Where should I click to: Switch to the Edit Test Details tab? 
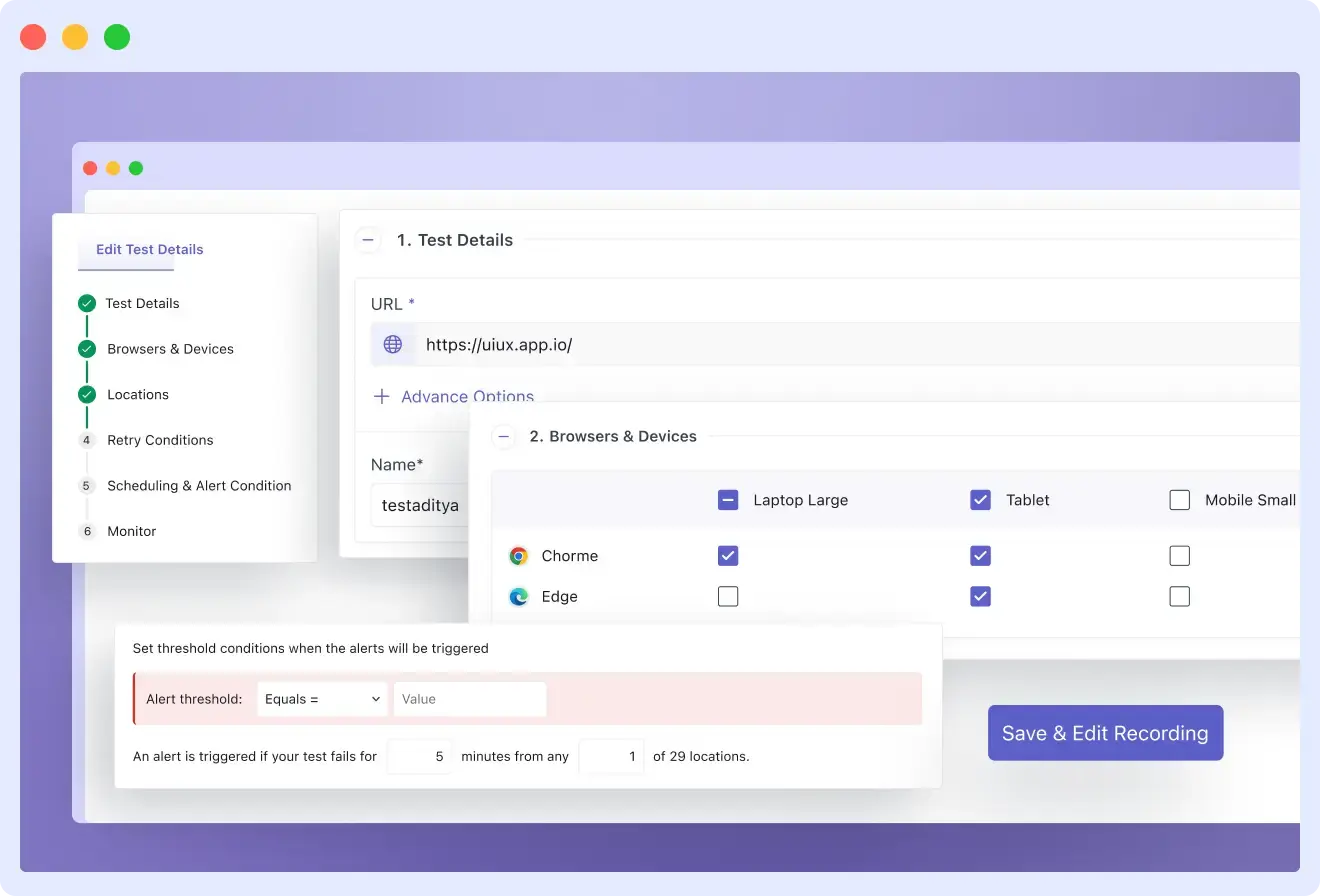coord(148,249)
